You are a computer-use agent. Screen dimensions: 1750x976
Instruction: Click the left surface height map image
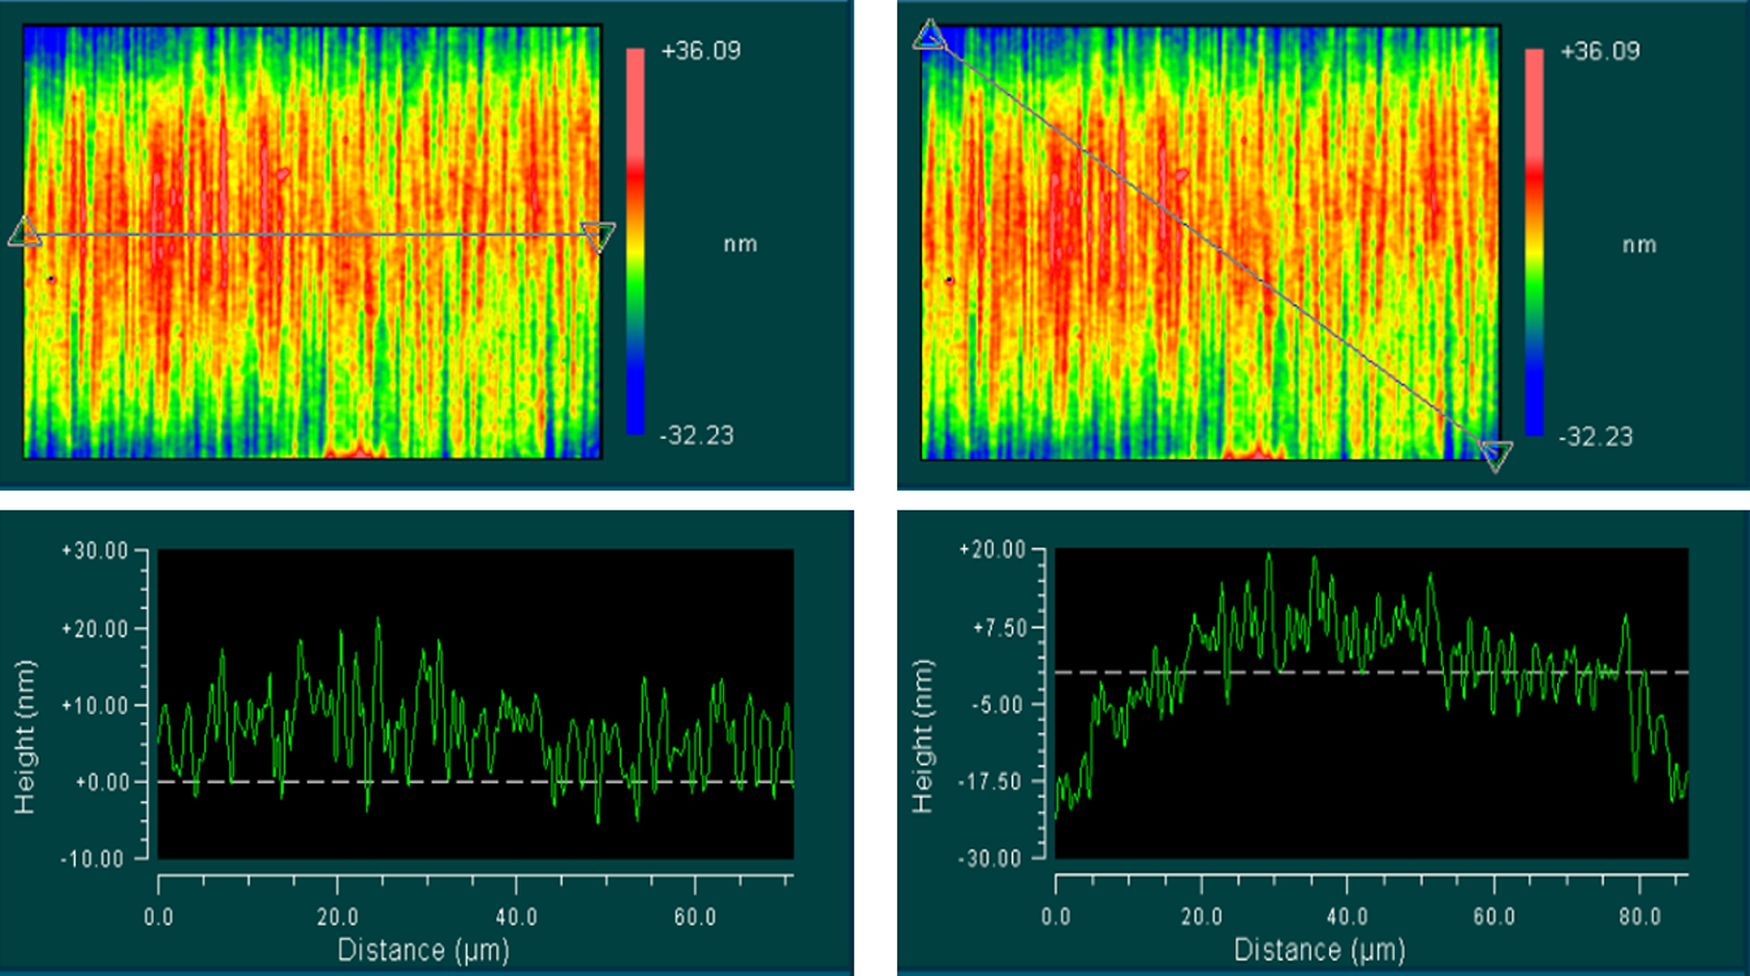(313, 242)
